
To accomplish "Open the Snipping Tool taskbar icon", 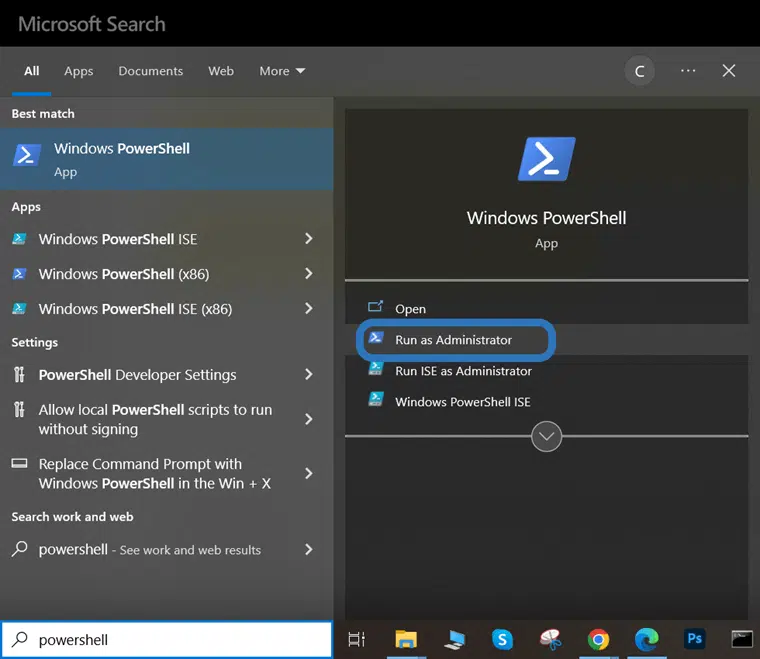I will (x=550, y=640).
